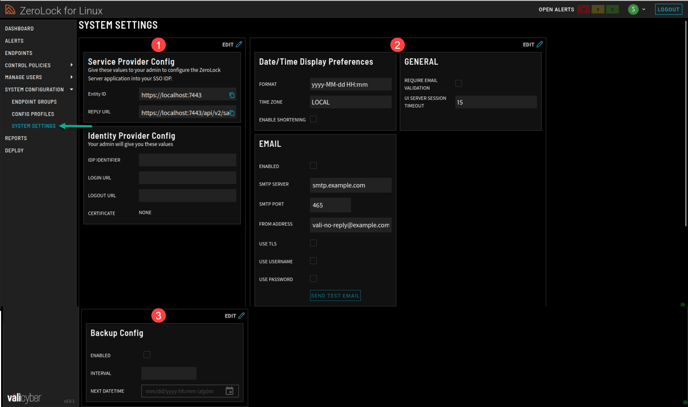The height and width of the screenshot is (407, 688).
Task: Click the Logout button
Action: tap(668, 9)
